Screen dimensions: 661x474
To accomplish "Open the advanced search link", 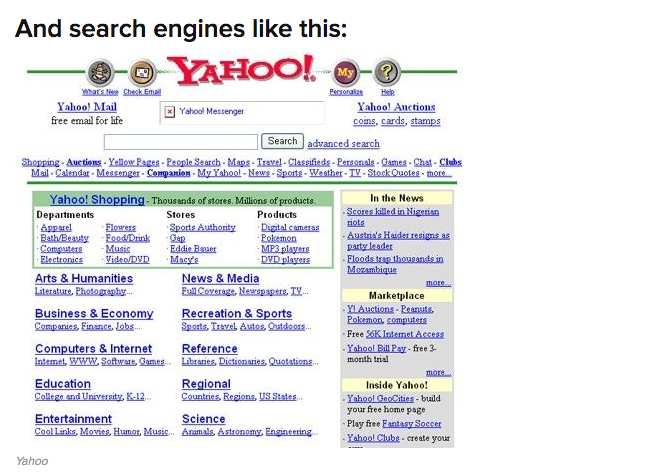I will pos(343,144).
